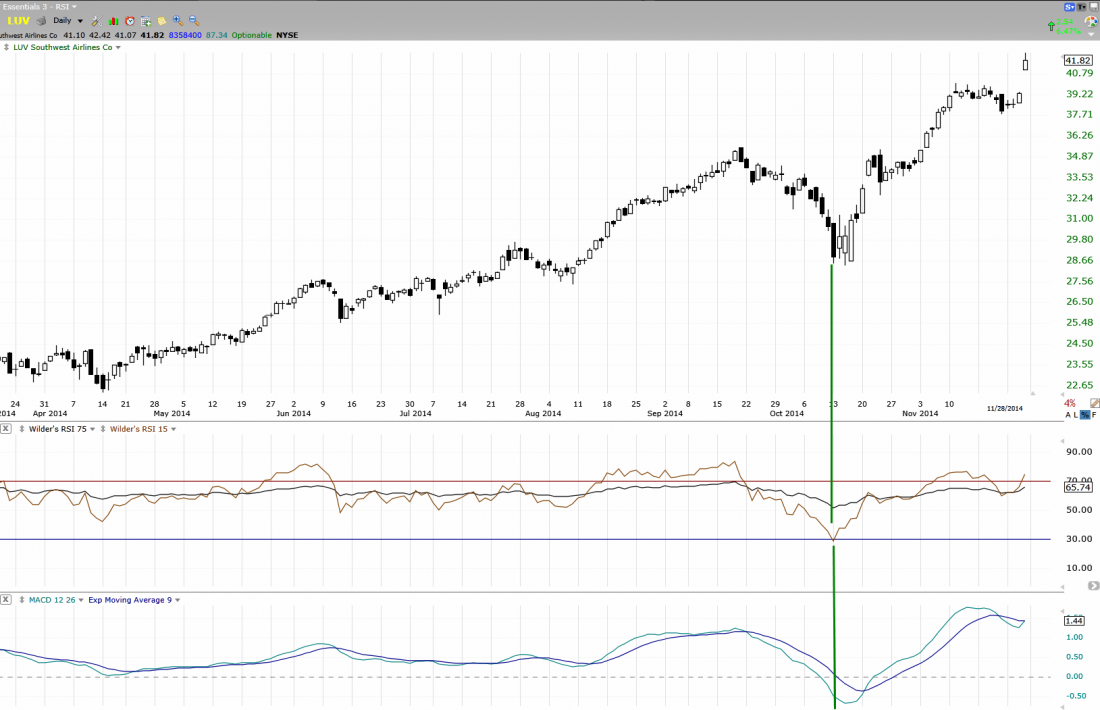The width and height of the screenshot is (1100, 710).
Task: Open the drawing tools icon
Action: (95, 21)
